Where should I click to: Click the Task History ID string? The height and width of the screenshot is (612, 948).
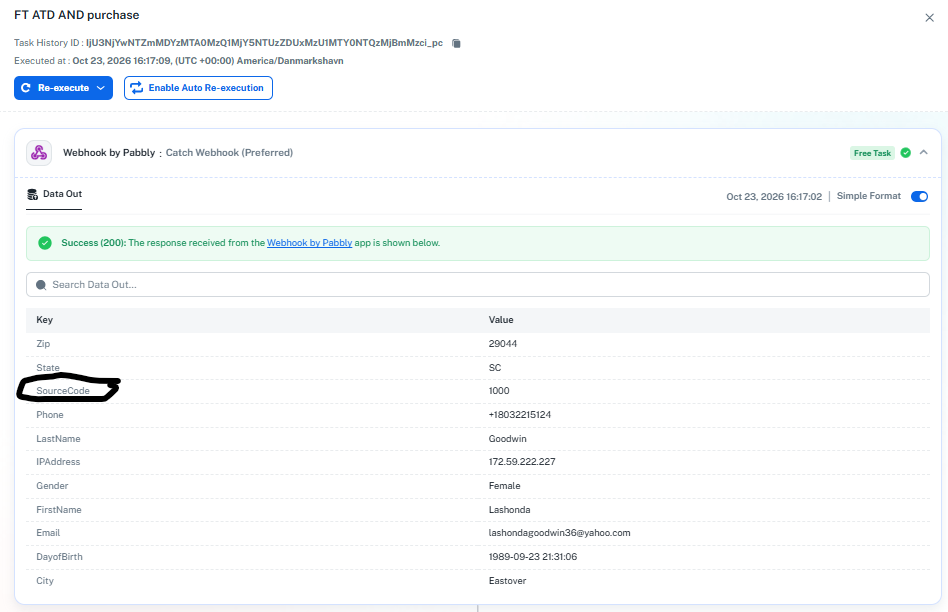264,43
